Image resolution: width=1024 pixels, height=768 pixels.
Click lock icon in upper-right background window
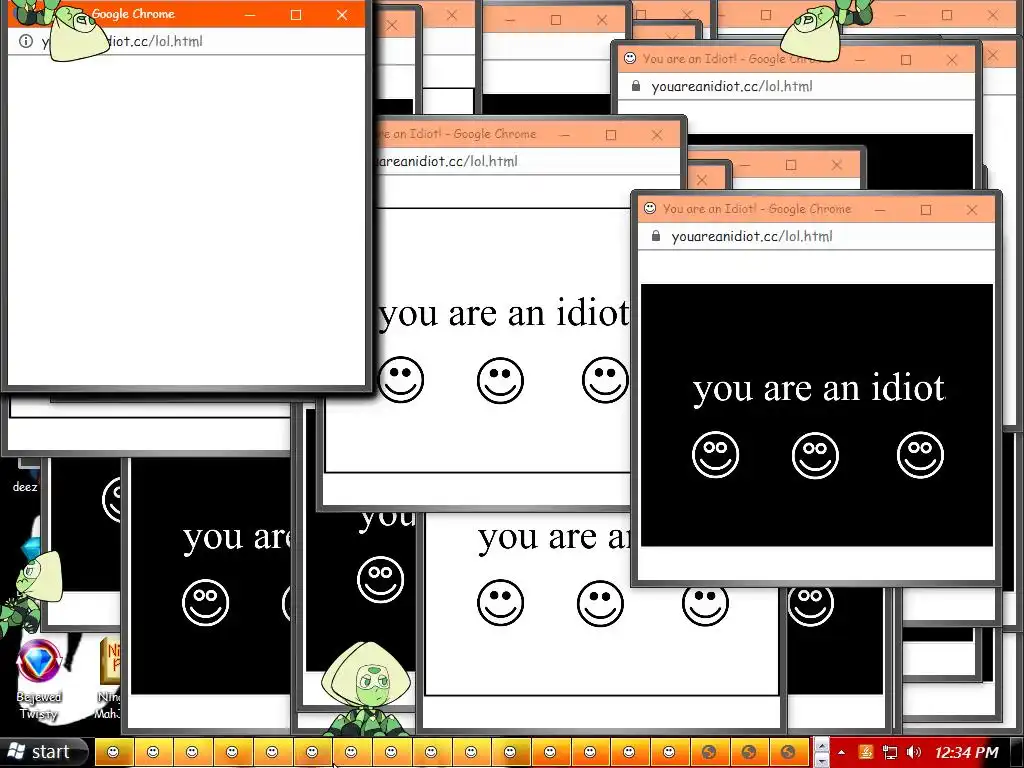tap(635, 86)
